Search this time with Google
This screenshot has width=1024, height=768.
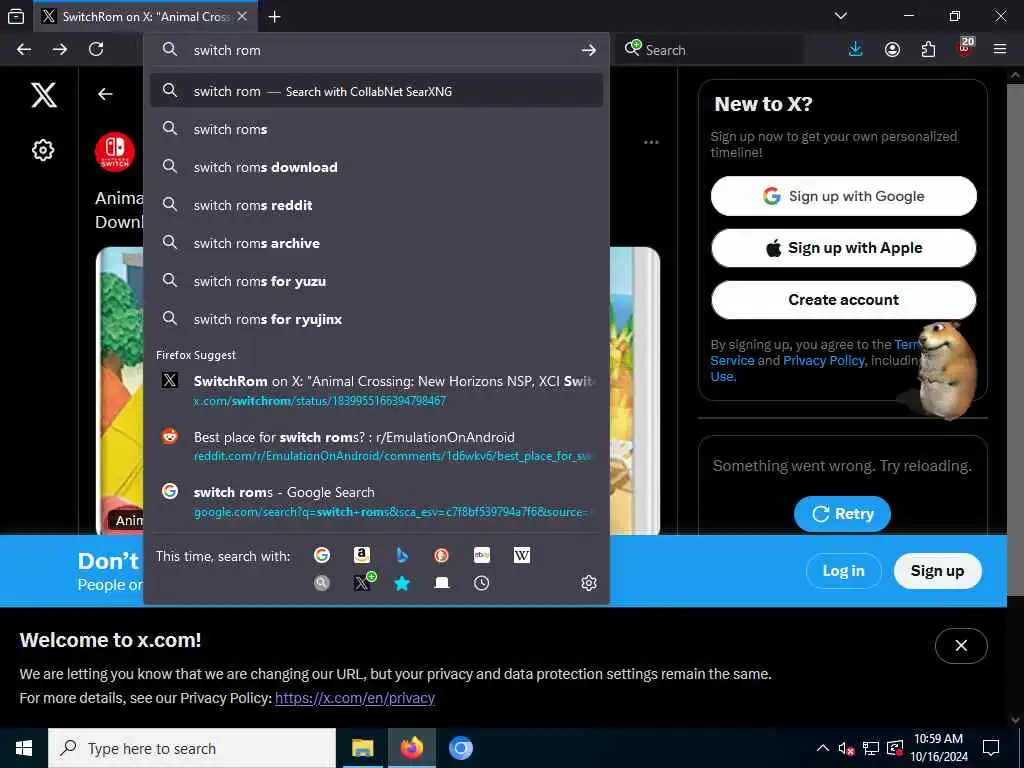pos(322,555)
